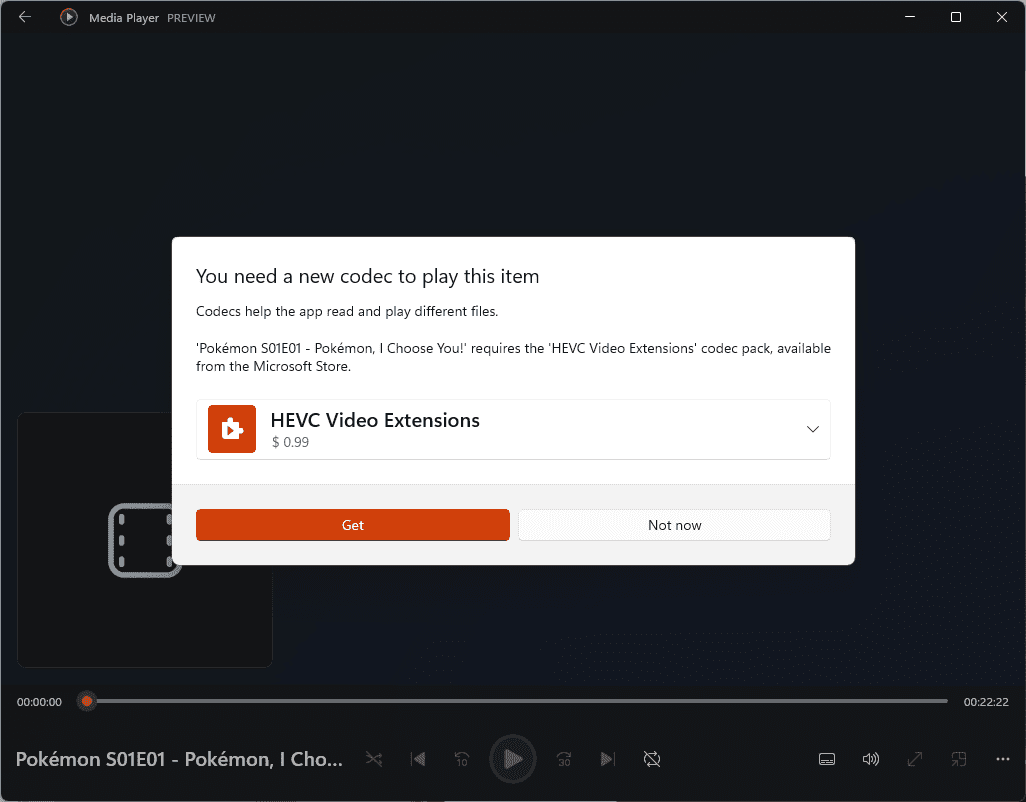Go to previous track
Viewport: 1026px width, 802px height.
pos(418,759)
